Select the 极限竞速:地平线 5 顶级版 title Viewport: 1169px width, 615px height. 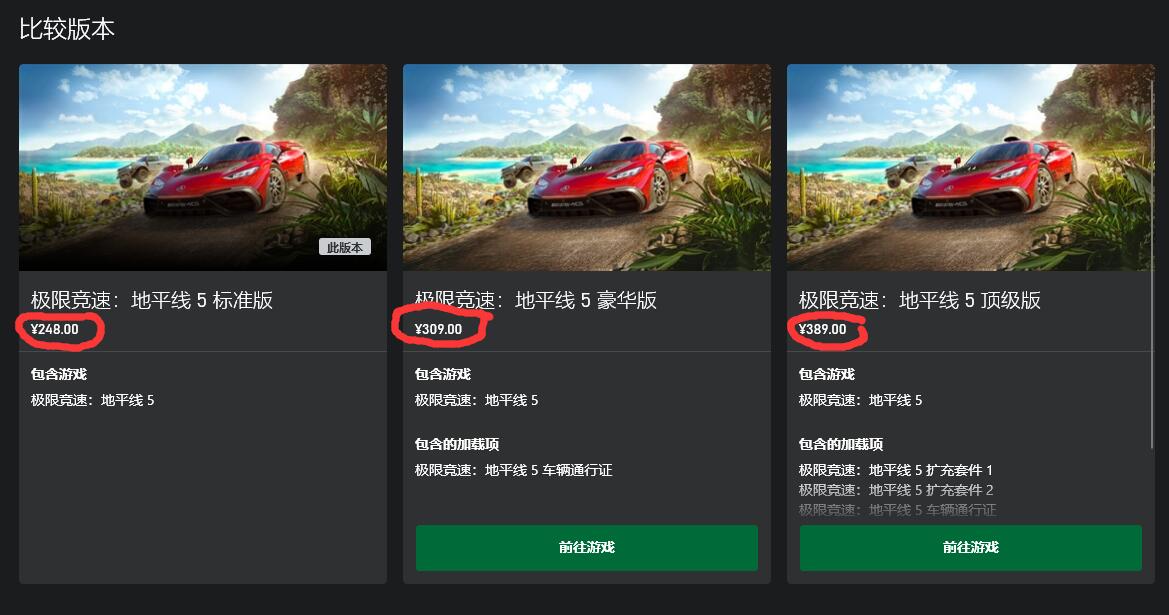pos(920,300)
